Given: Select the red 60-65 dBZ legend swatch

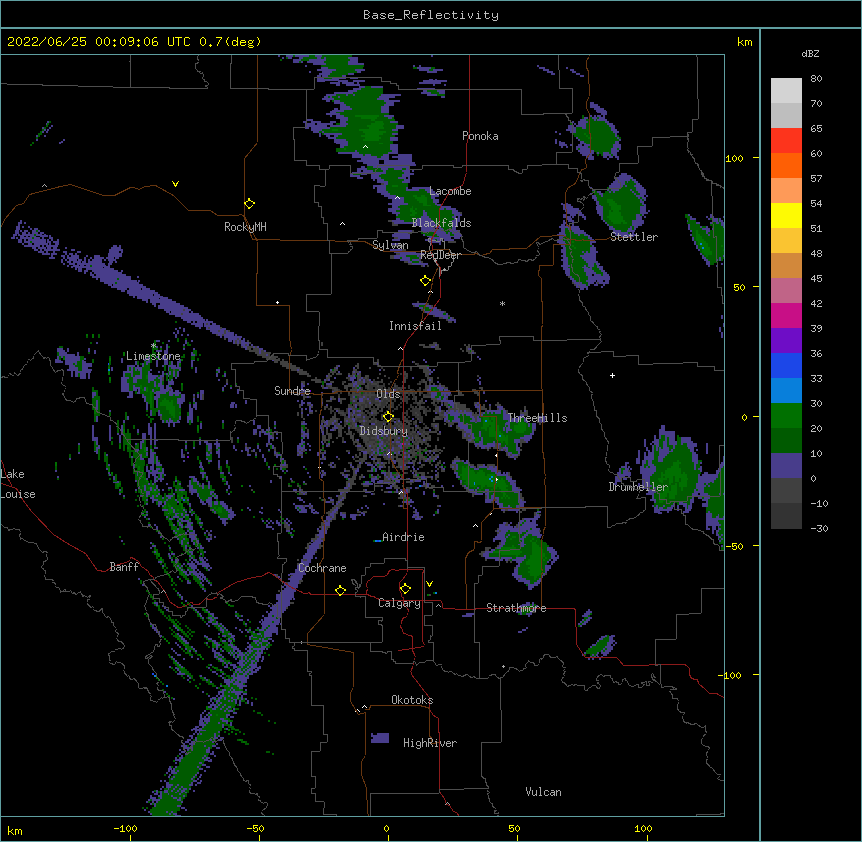Looking at the screenshot, I should 786,141.
